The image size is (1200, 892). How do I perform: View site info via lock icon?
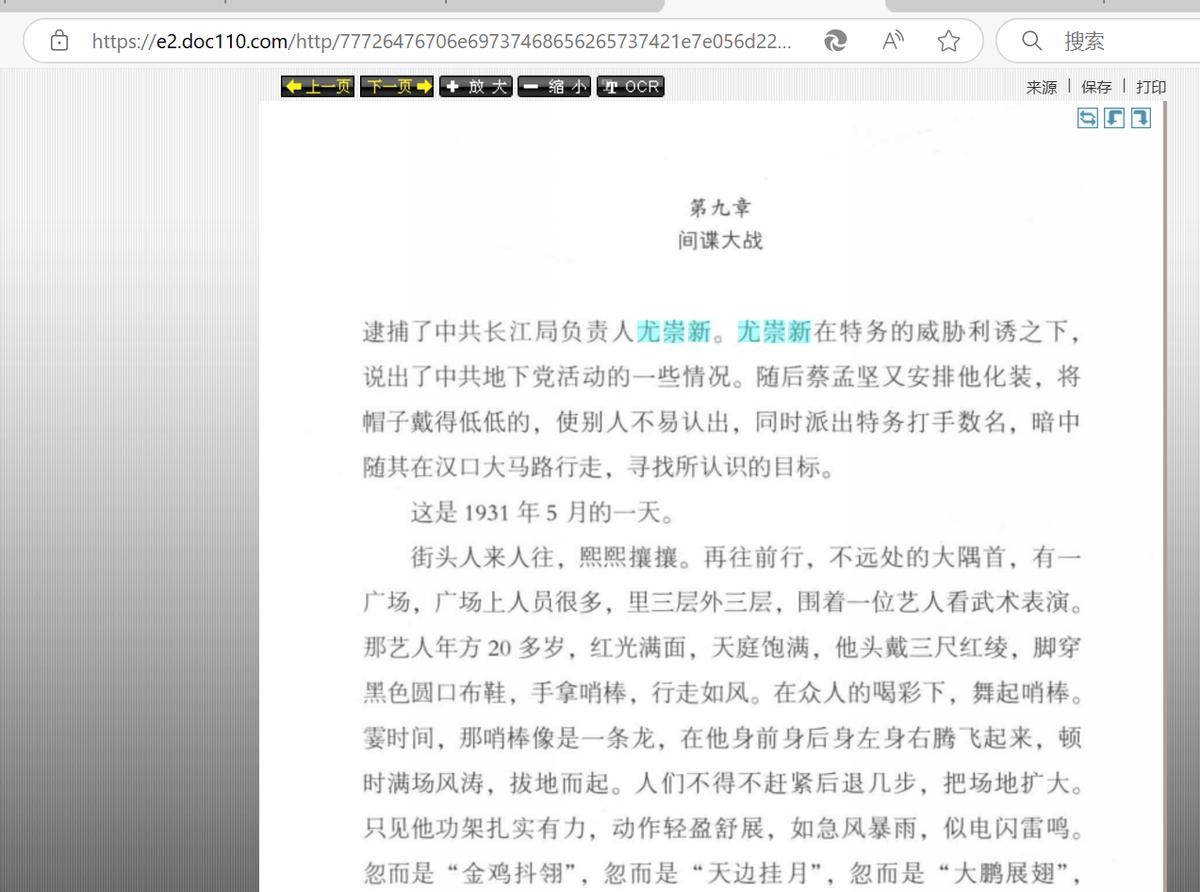pyautogui.click(x=60, y=41)
